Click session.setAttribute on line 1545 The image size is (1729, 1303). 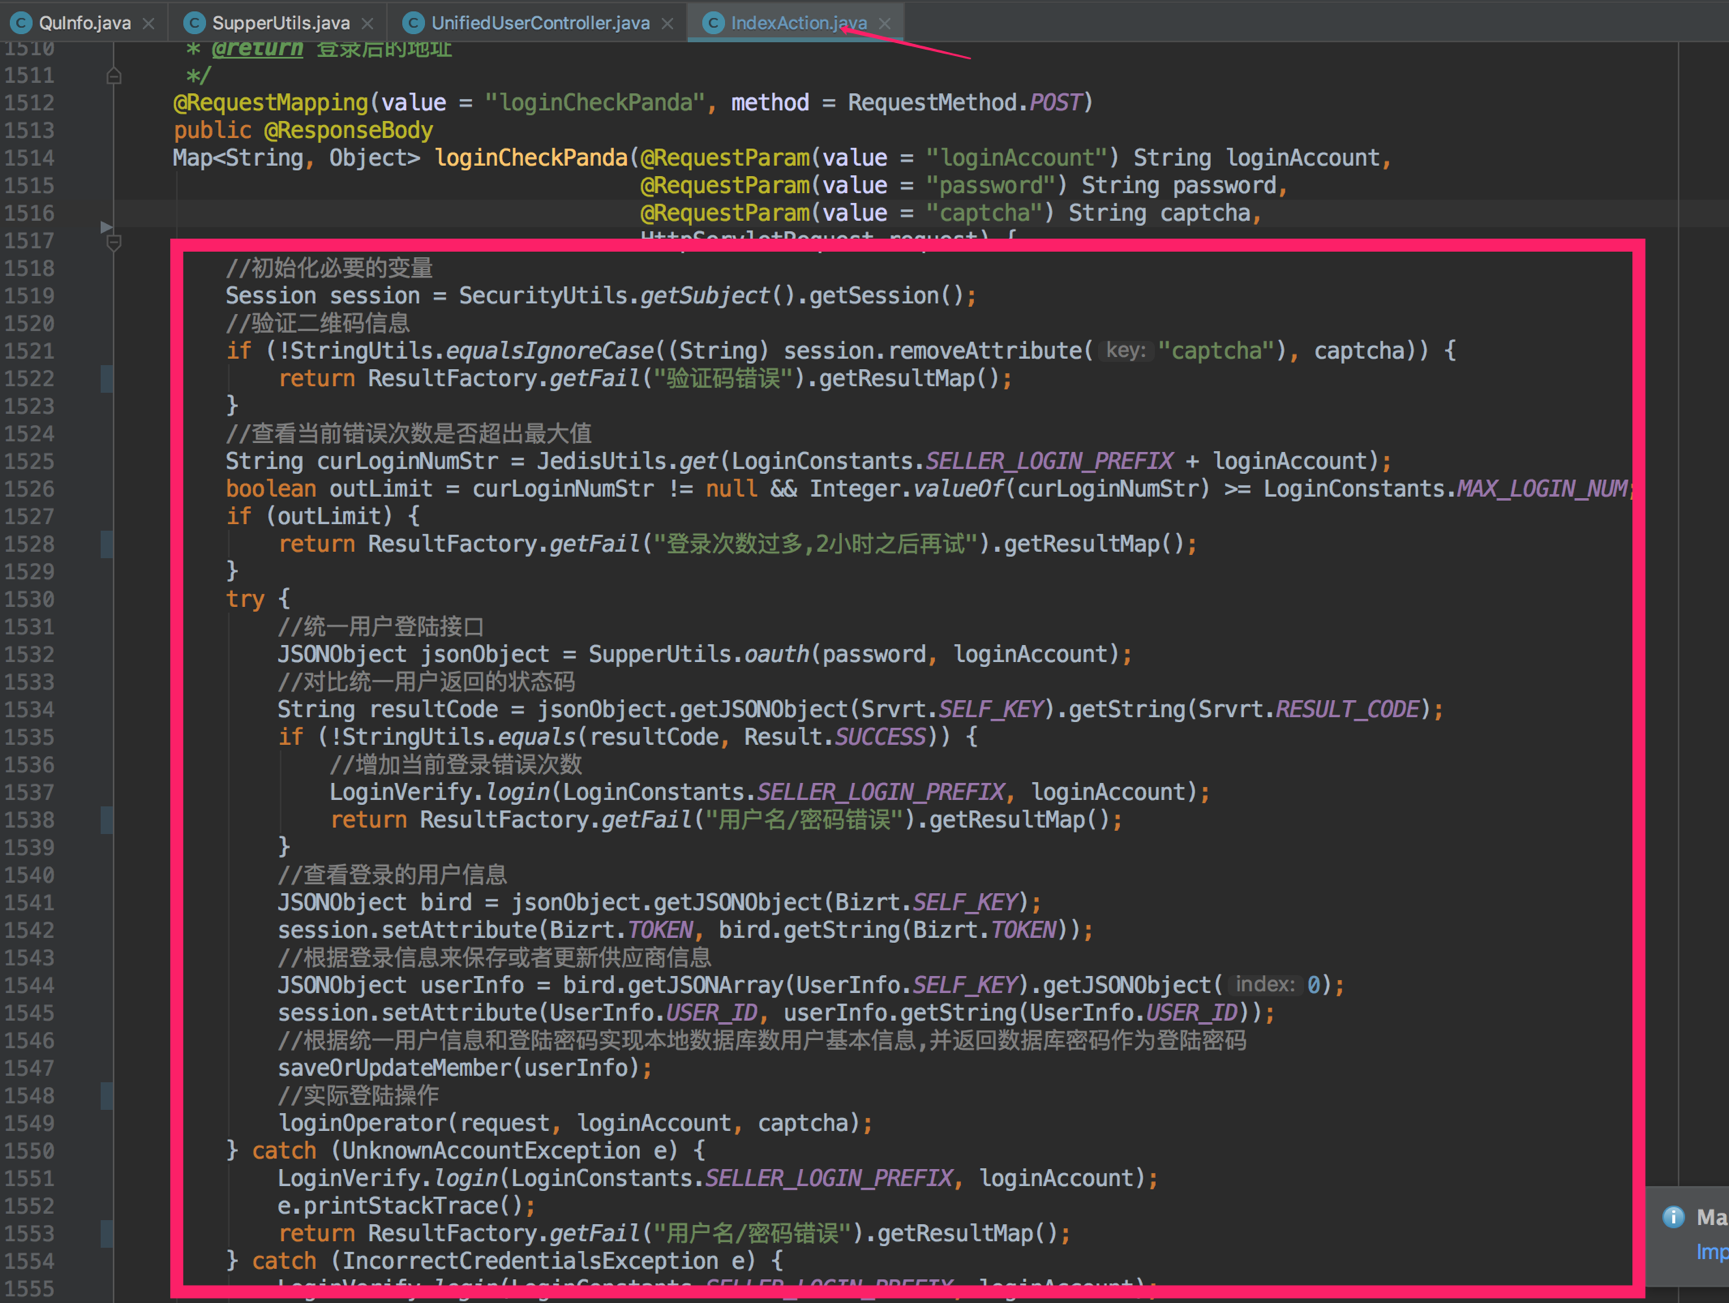click(x=408, y=1014)
